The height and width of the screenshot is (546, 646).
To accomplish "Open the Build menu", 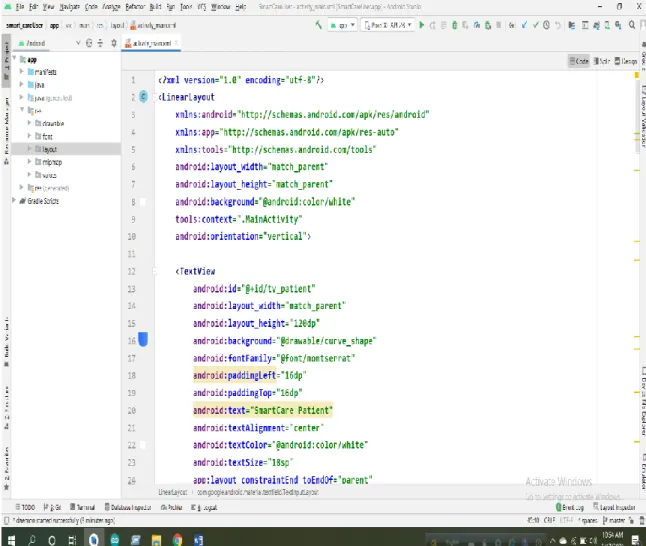I will click(155, 7).
